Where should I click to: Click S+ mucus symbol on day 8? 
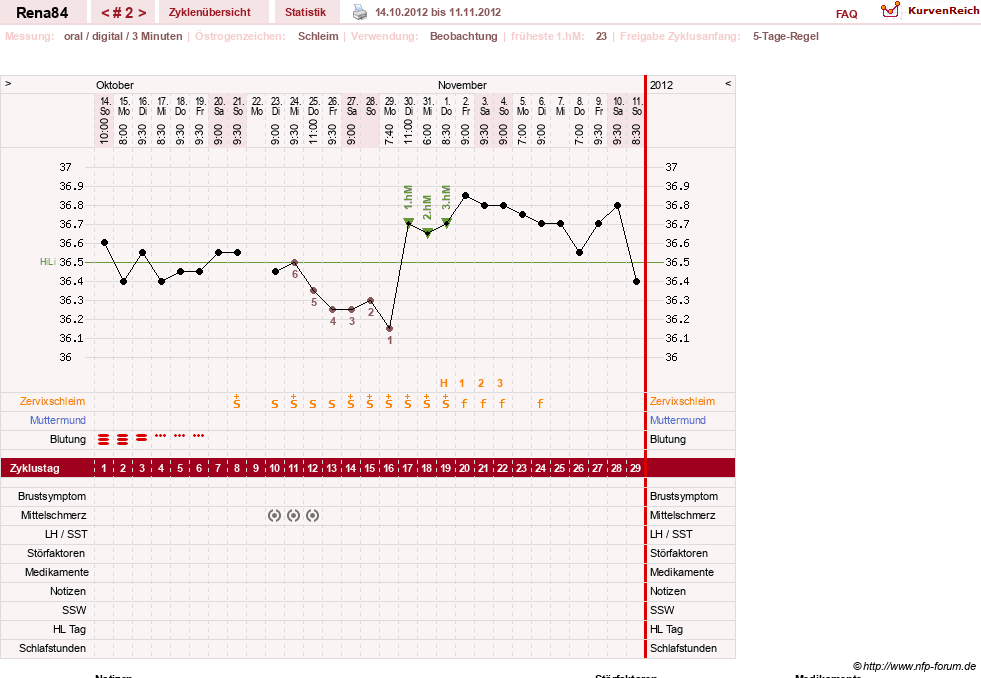click(236, 402)
